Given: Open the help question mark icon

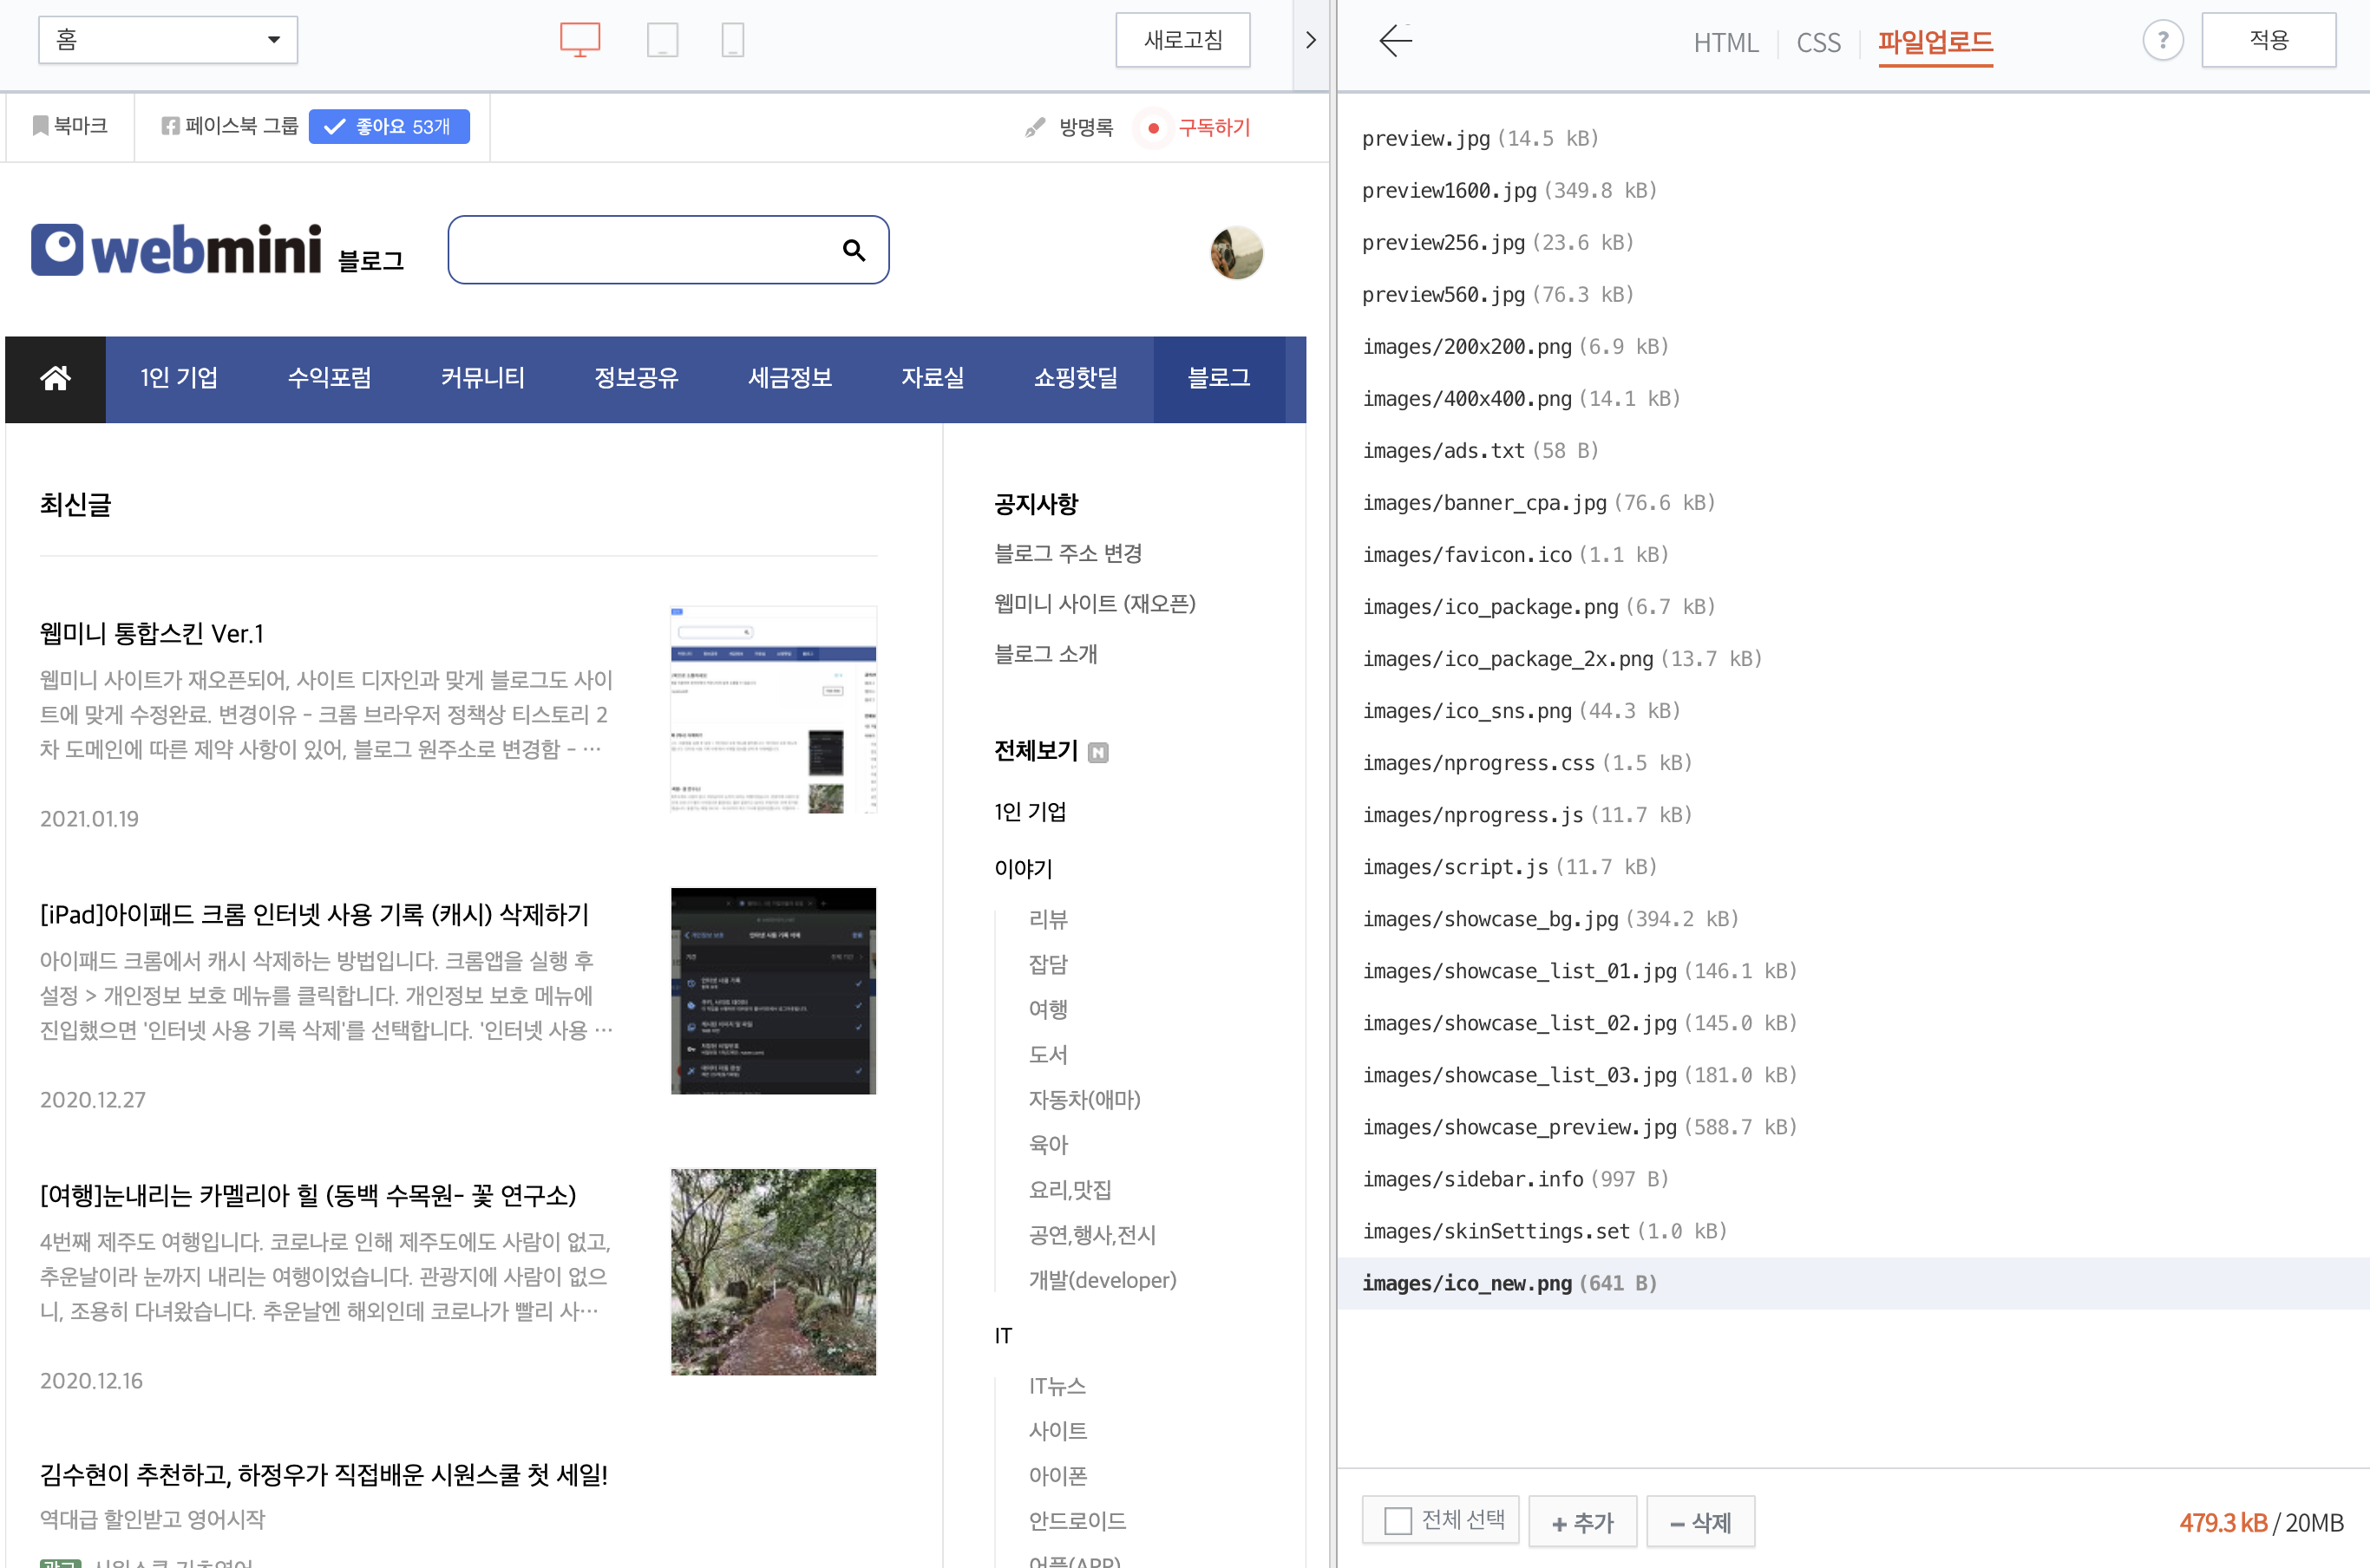Looking at the screenshot, I should 2162,41.
